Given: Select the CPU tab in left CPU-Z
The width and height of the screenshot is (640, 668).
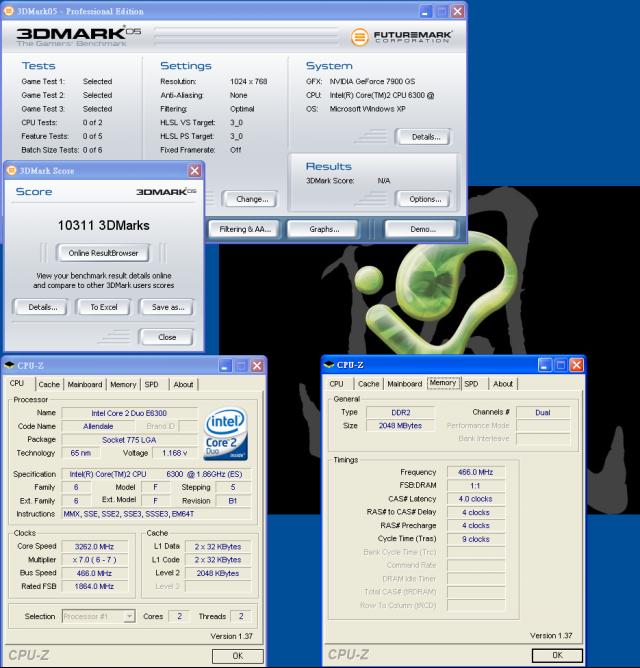Looking at the screenshot, I should (17, 383).
